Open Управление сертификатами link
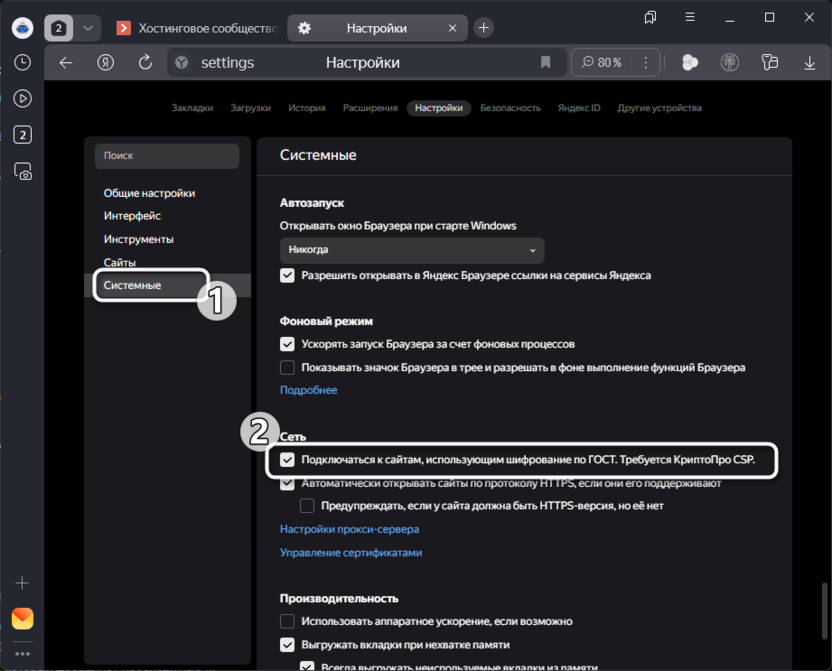 tap(351, 552)
